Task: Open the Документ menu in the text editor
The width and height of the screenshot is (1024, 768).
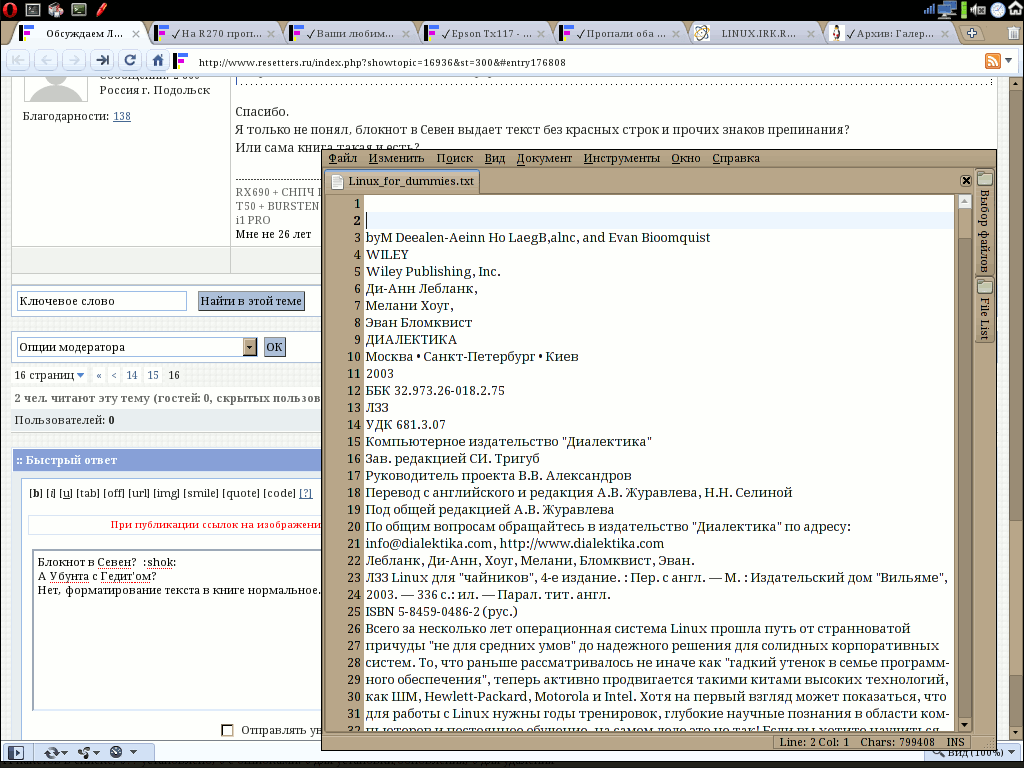Action: 544,158
